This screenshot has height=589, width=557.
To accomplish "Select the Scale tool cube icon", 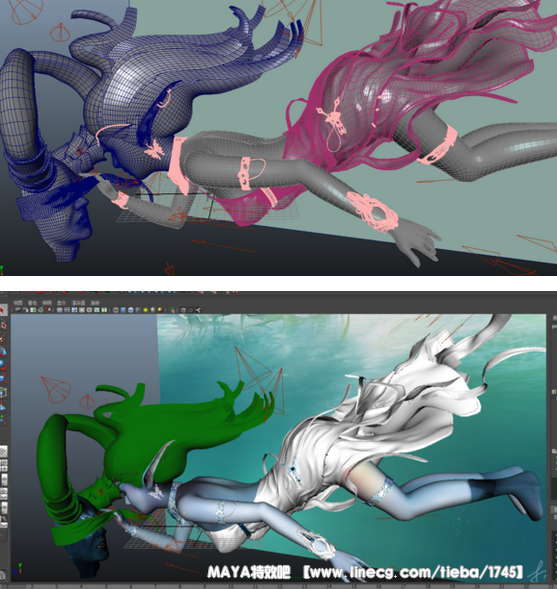I will pos(3,378).
